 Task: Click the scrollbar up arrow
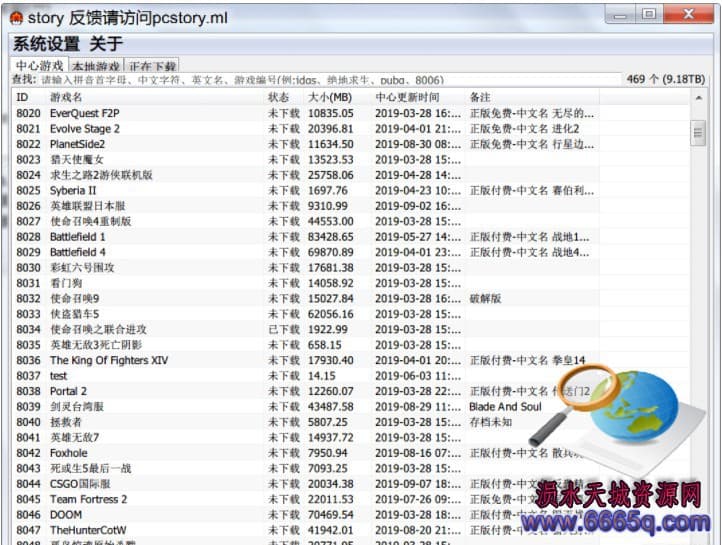699,98
